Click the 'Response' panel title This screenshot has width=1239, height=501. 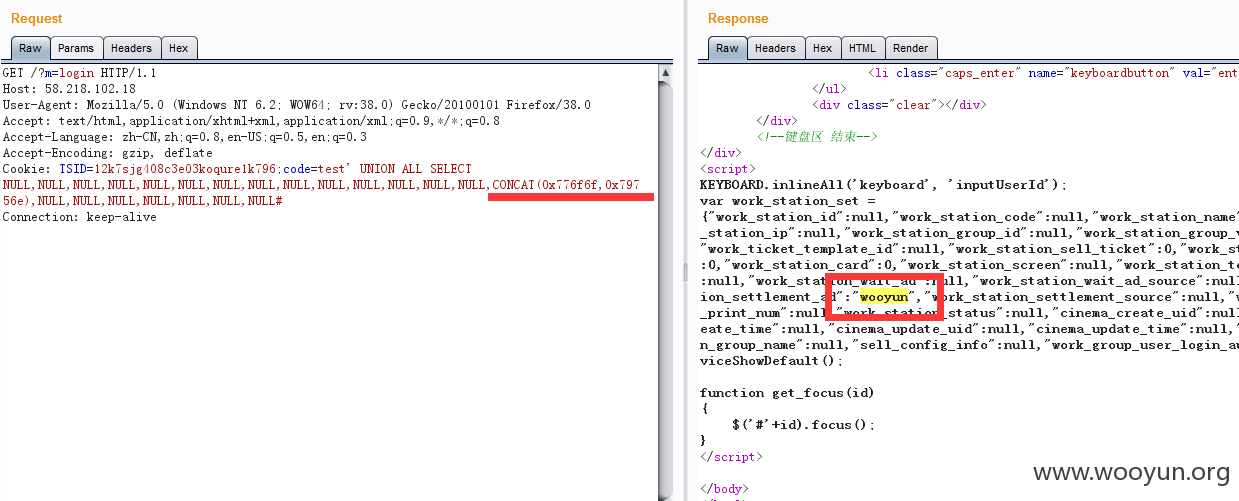pos(738,18)
